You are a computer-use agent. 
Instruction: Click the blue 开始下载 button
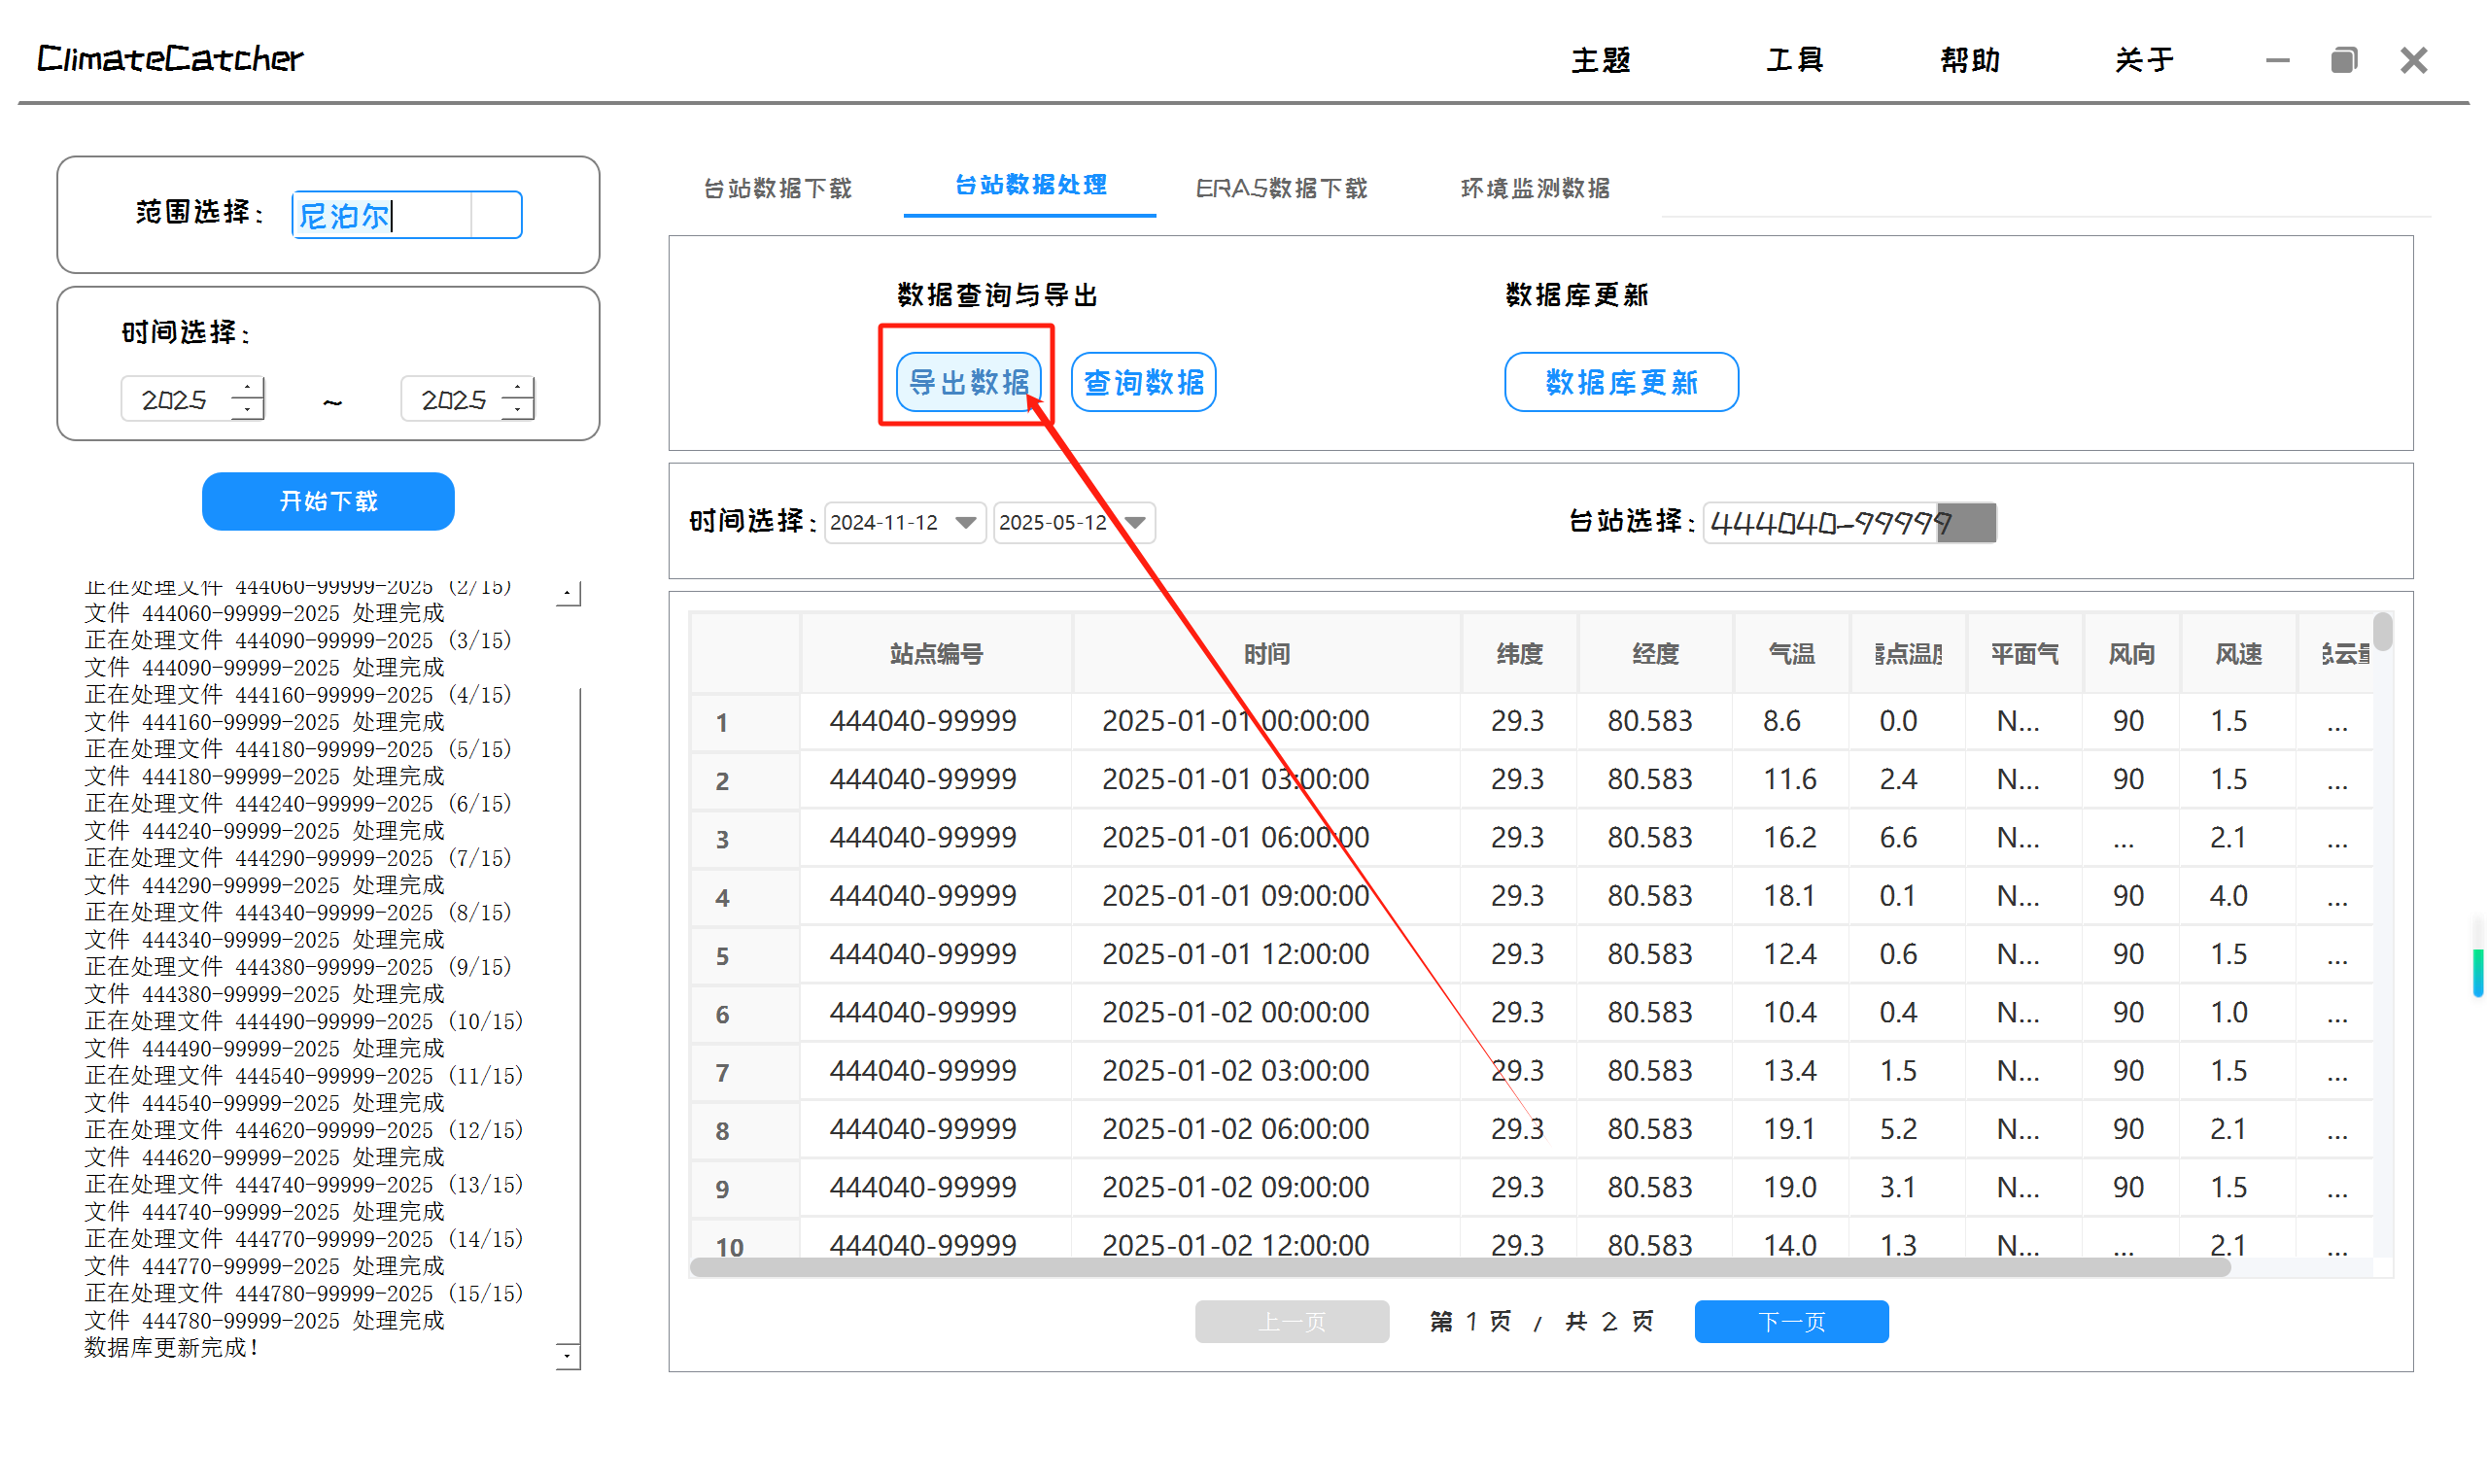click(x=328, y=501)
